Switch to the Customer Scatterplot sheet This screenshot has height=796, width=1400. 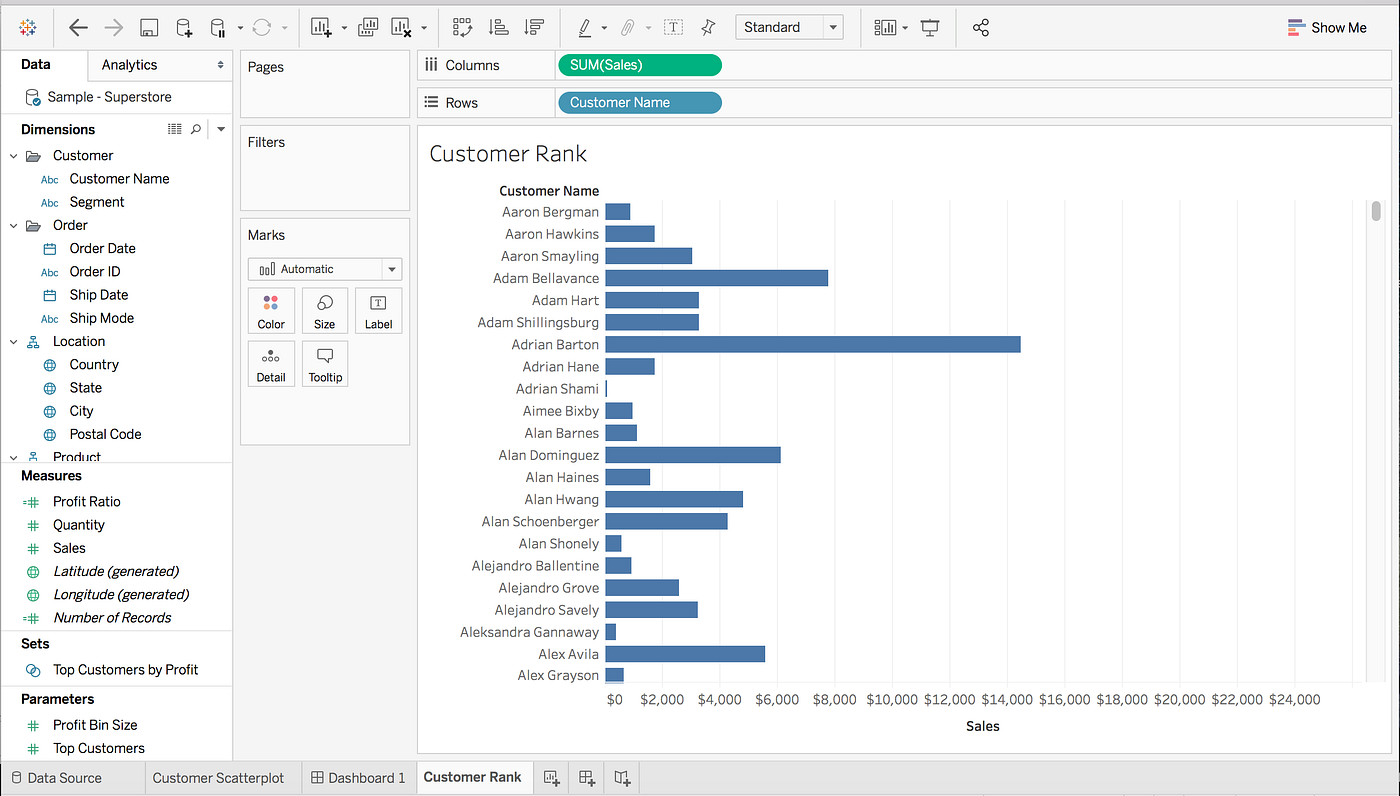pyautogui.click(x=218, y=777)
